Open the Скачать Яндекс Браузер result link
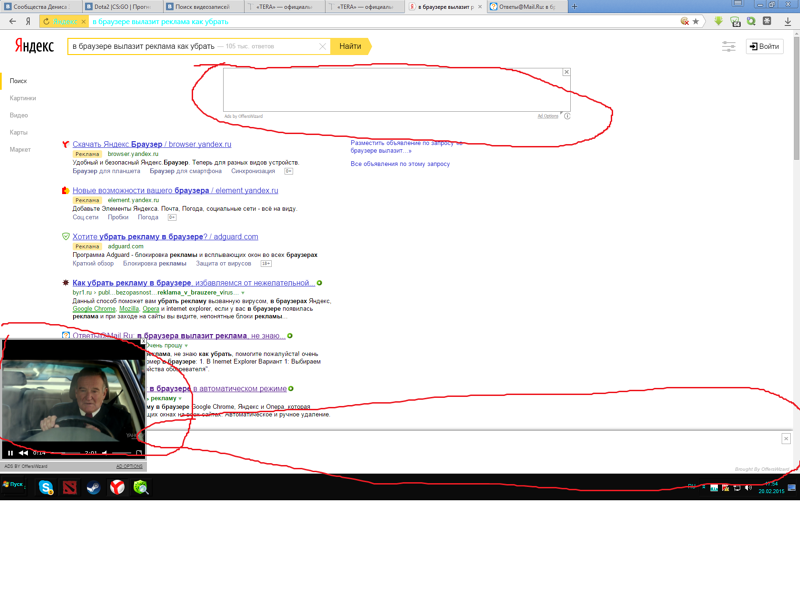 pyautogui.click(x=151, y=144)
